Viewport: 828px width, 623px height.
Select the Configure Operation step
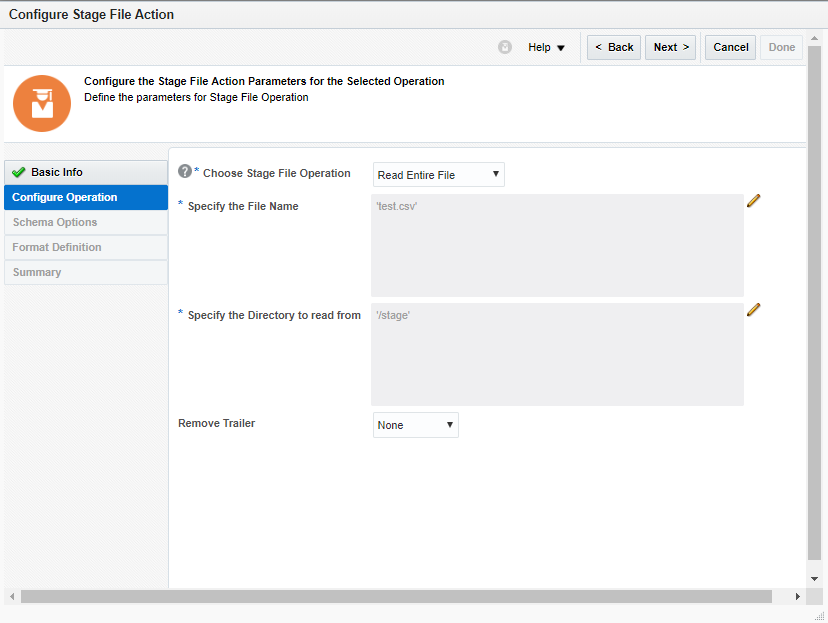tap(65, 197)
